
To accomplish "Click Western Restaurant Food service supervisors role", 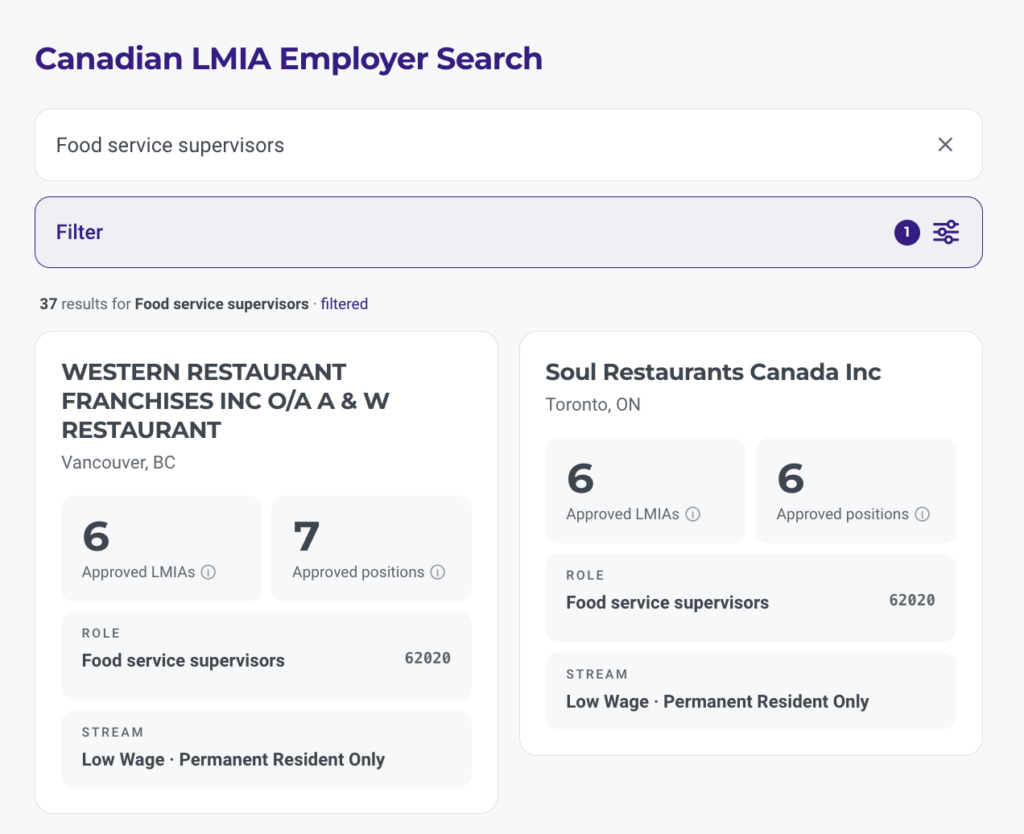I will click(183, 660).
